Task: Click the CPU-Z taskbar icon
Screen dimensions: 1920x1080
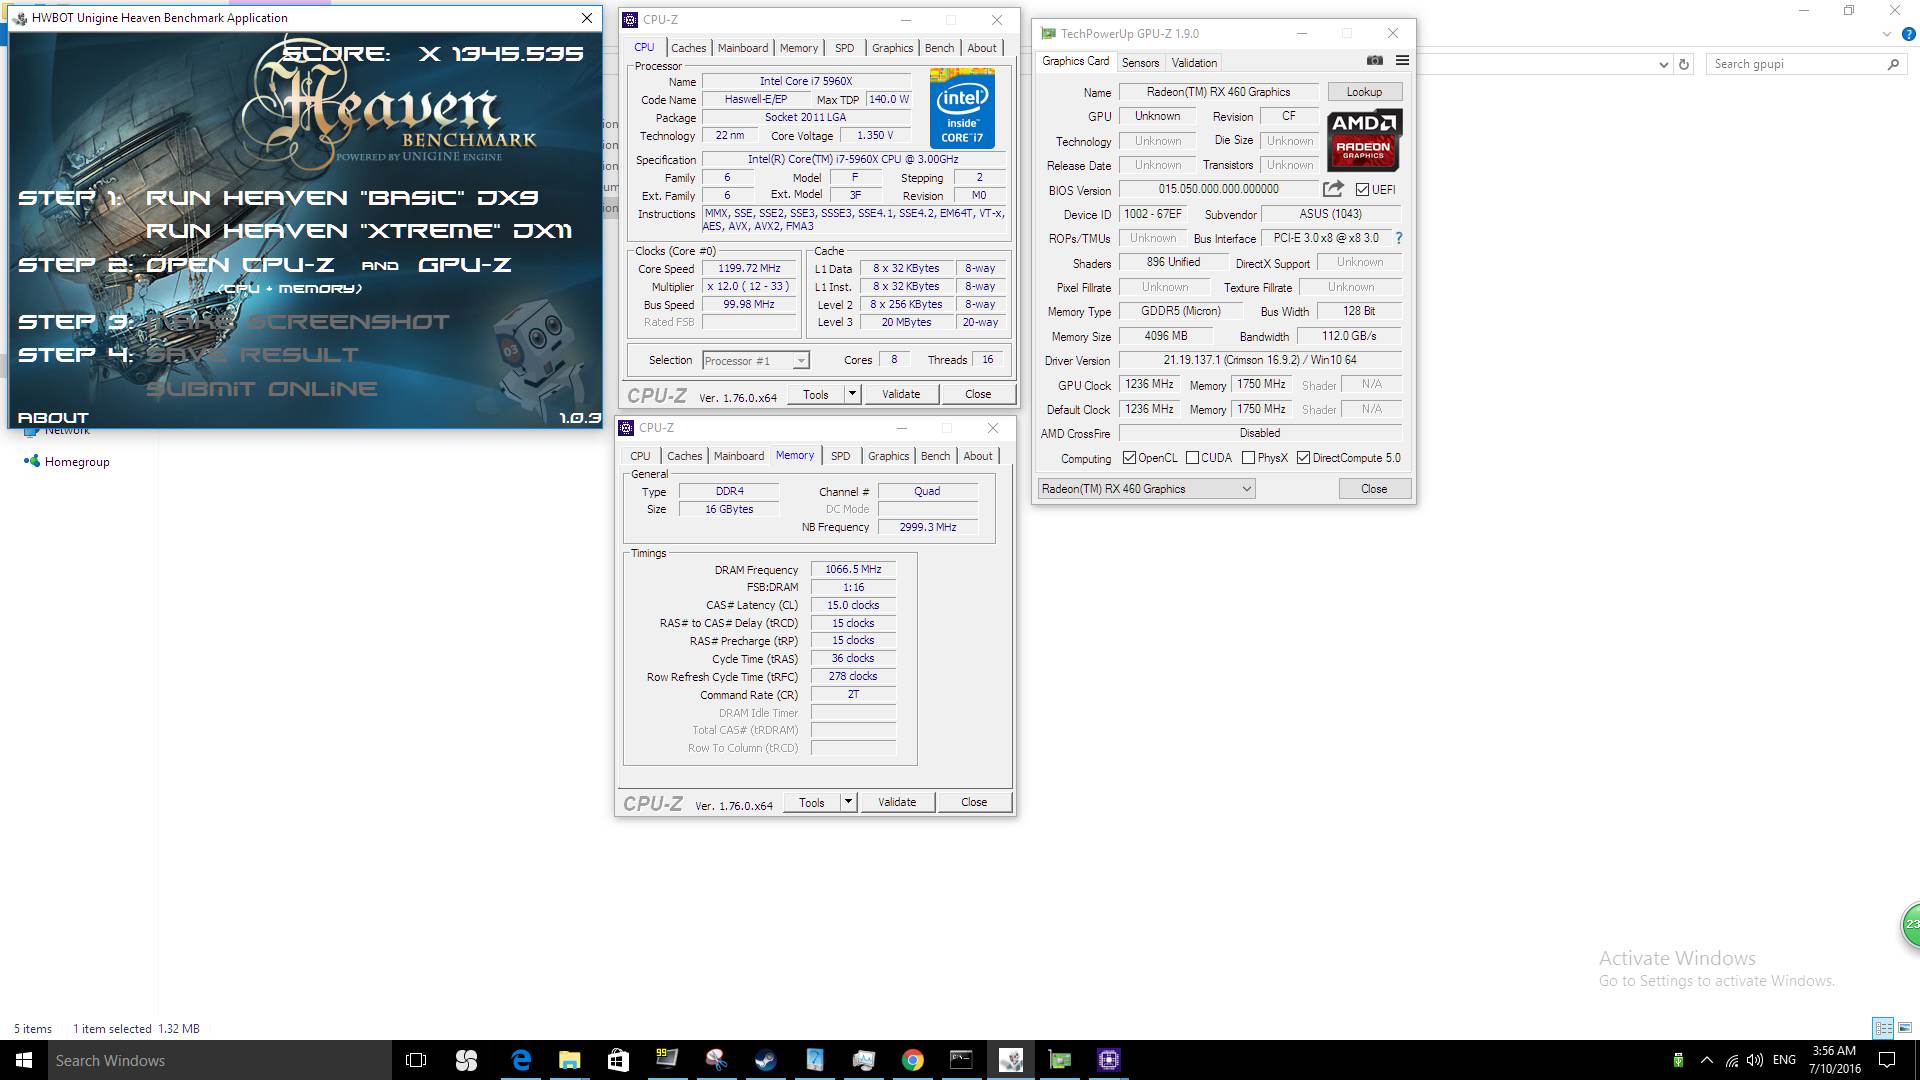Action: (1108, 1060)
